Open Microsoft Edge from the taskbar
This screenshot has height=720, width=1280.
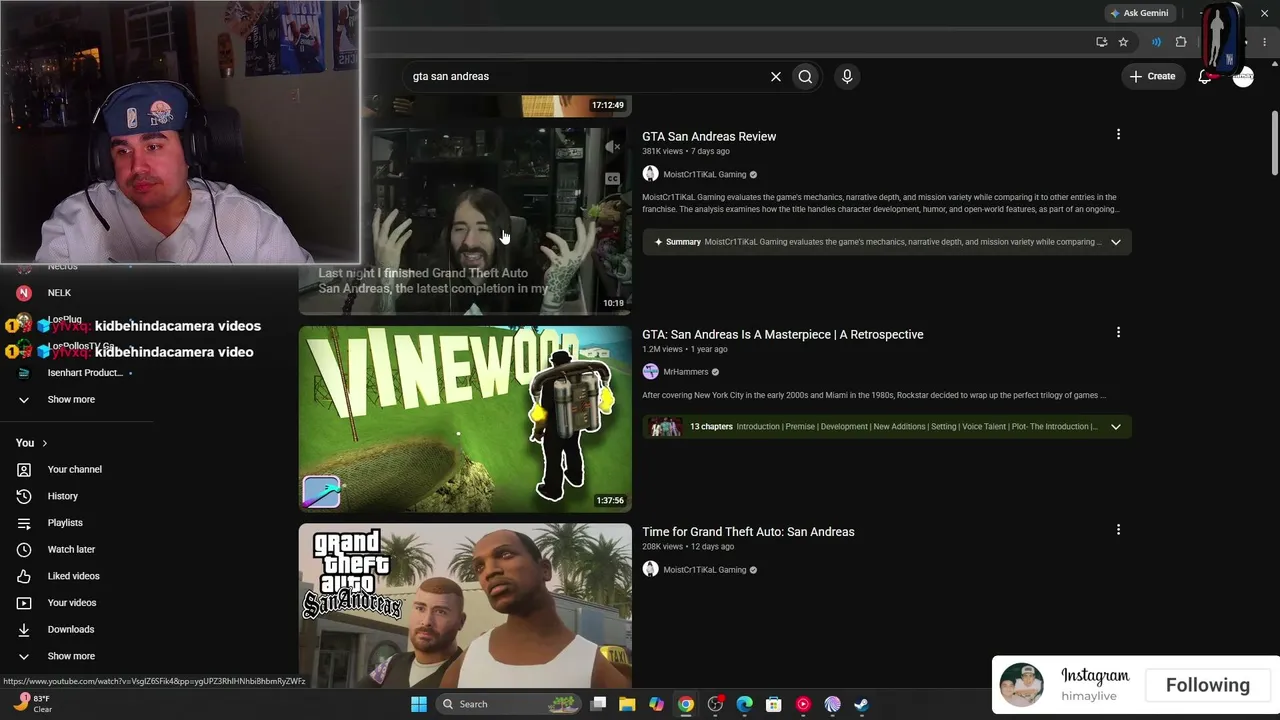[x=744, y=704]
